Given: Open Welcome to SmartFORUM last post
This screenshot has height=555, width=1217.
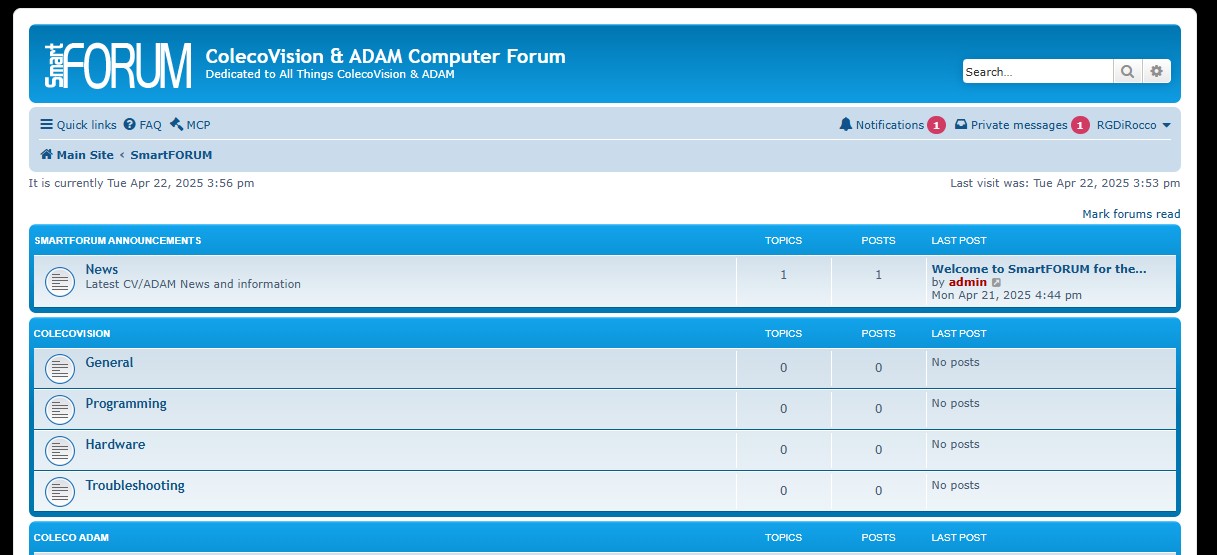Looking at the screenshot, I should [1039, 268].
